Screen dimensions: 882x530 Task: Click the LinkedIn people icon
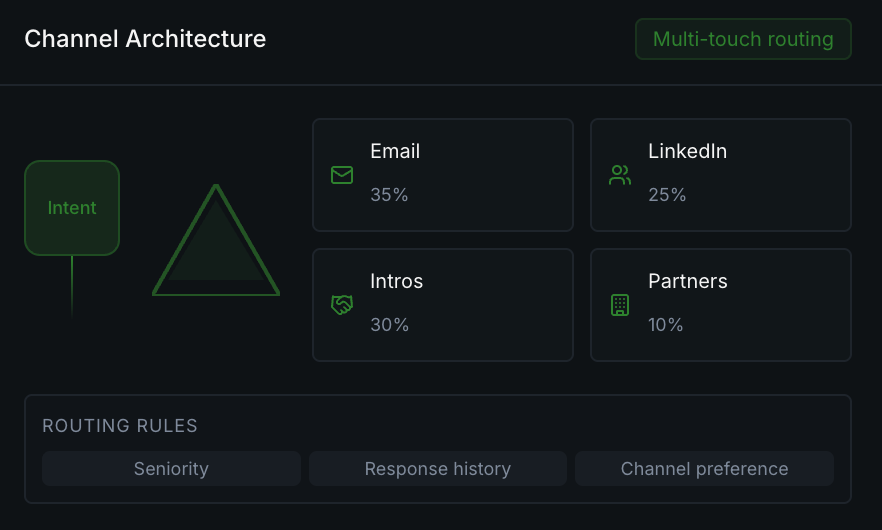620,175
